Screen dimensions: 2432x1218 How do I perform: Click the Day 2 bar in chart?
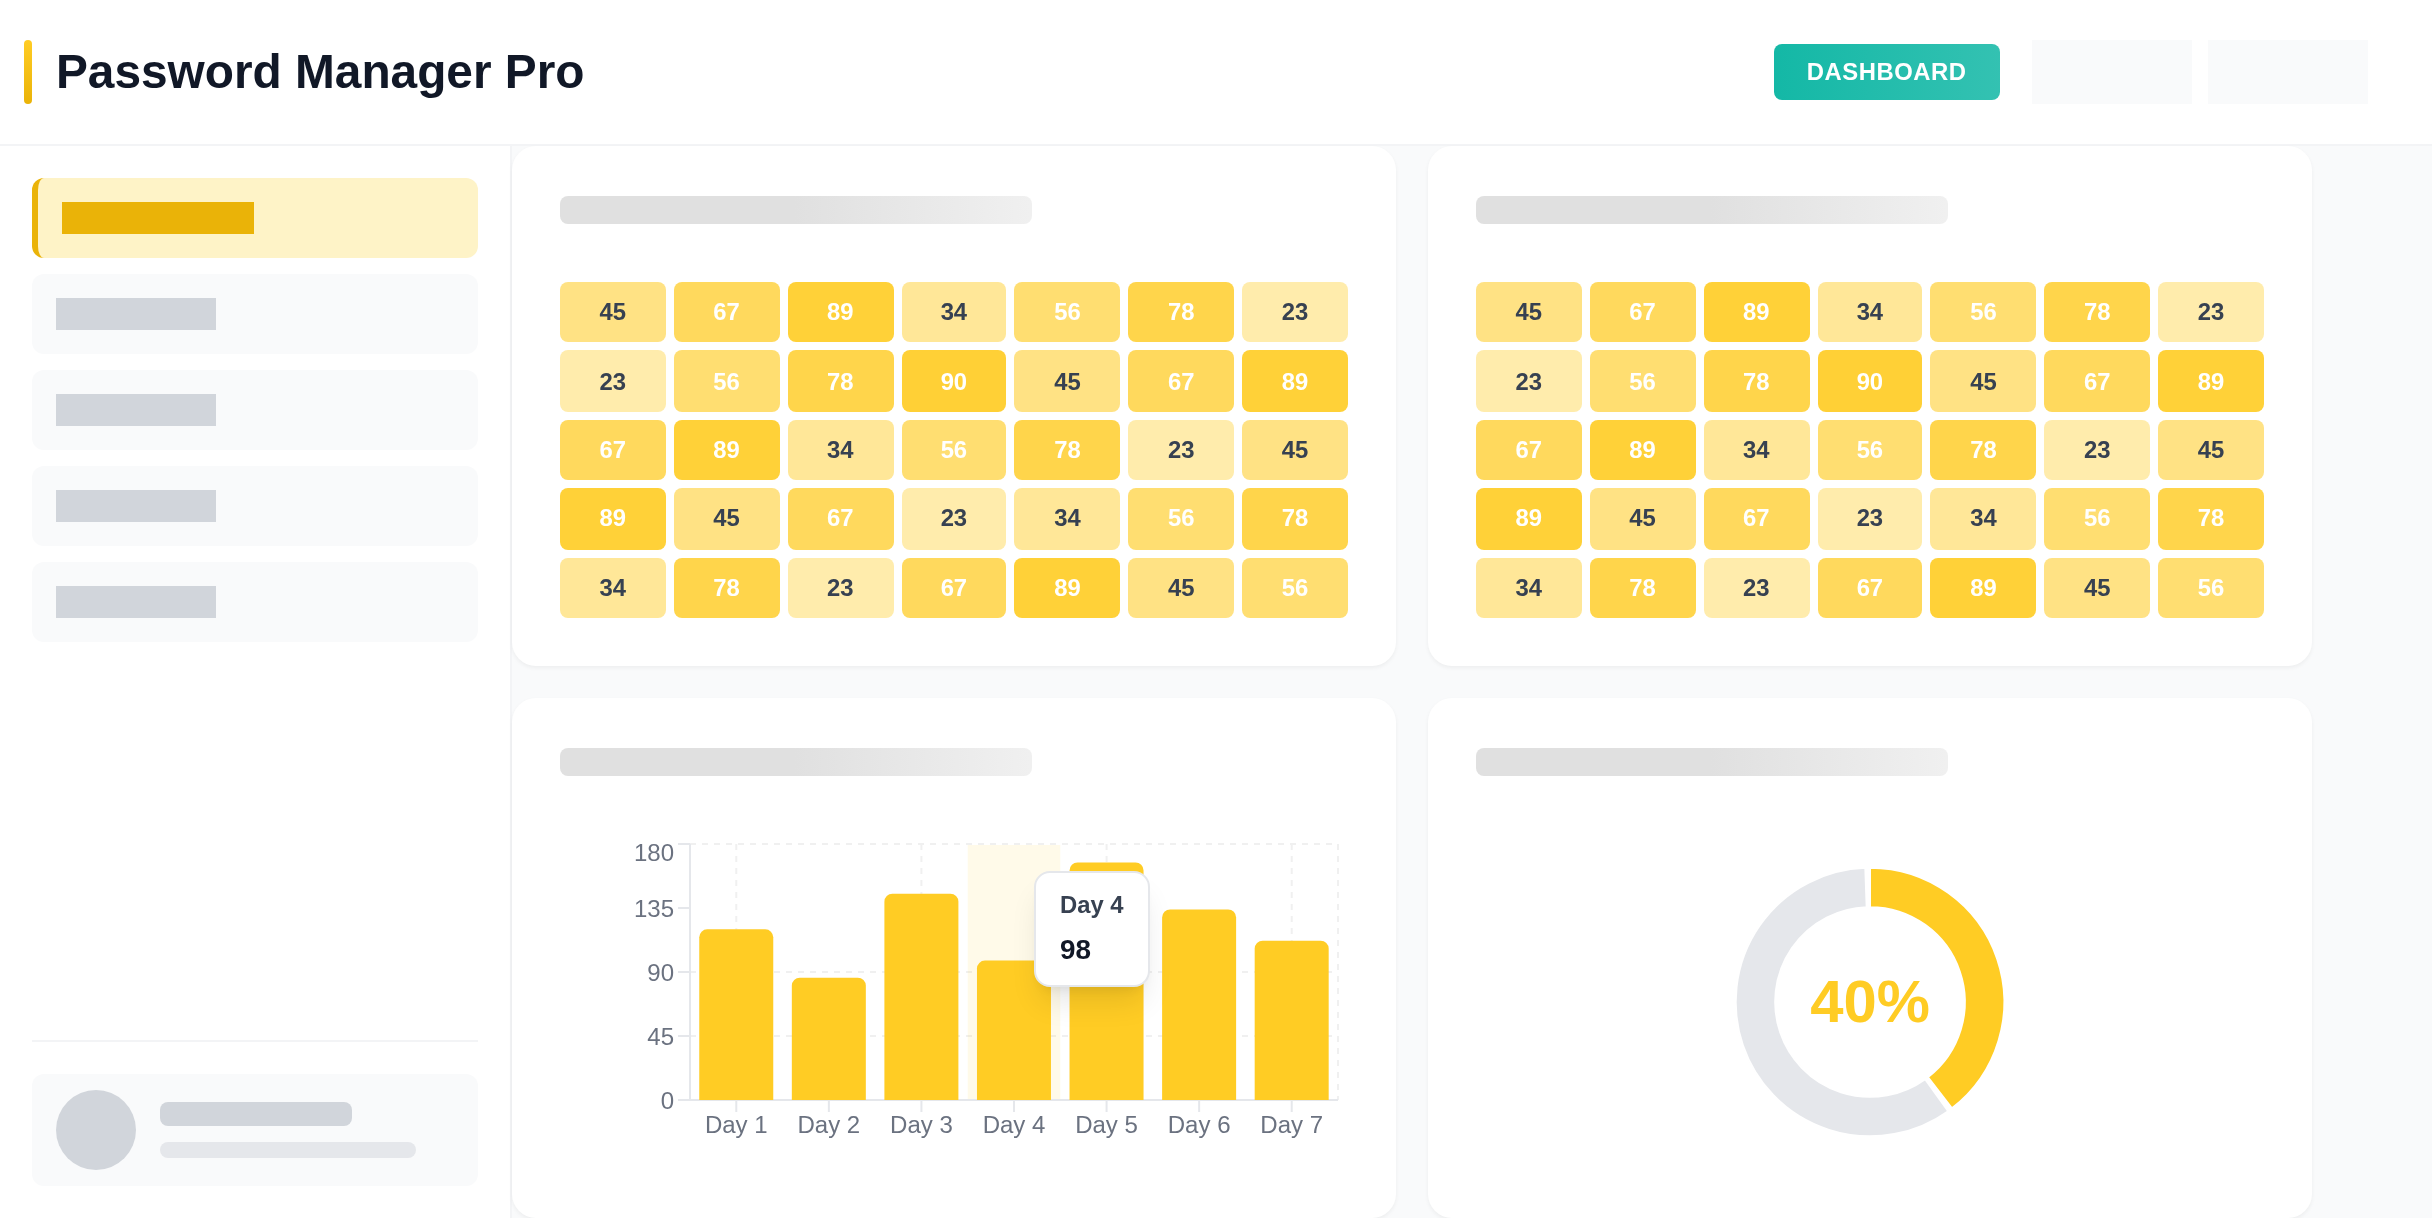(x=828, y=1039)
